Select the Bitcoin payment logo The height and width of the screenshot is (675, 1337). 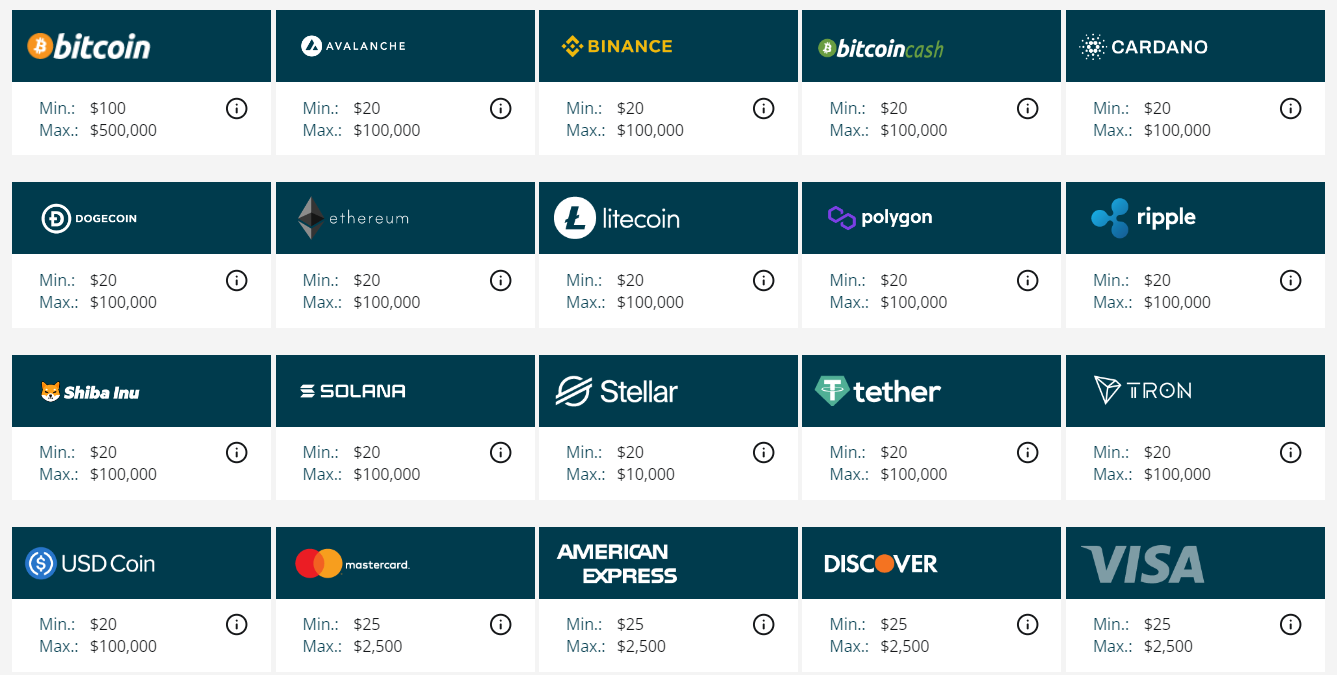[x=90, y=45]
